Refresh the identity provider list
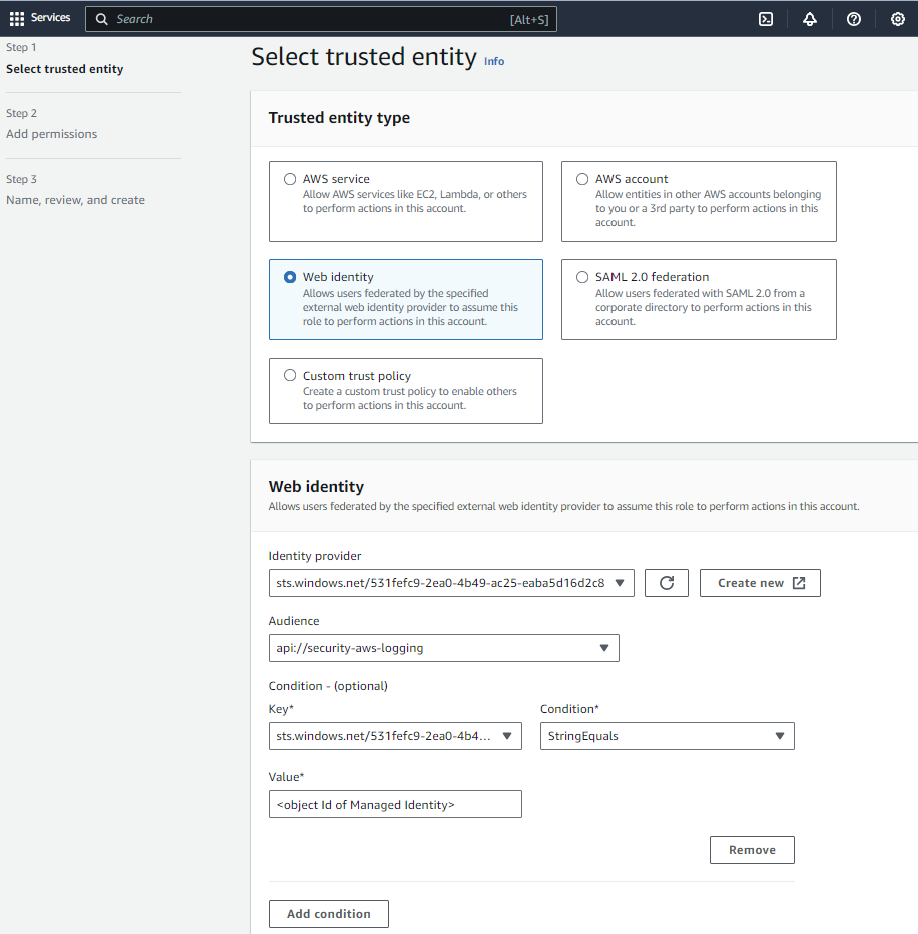 (667, 583)
